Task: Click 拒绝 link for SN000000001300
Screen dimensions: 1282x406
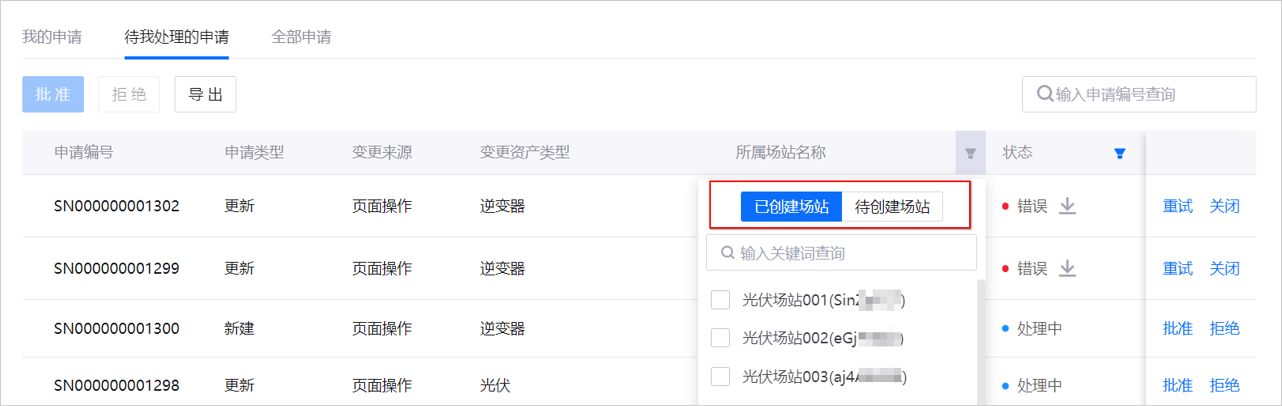Action: (x=1224, y=328)
